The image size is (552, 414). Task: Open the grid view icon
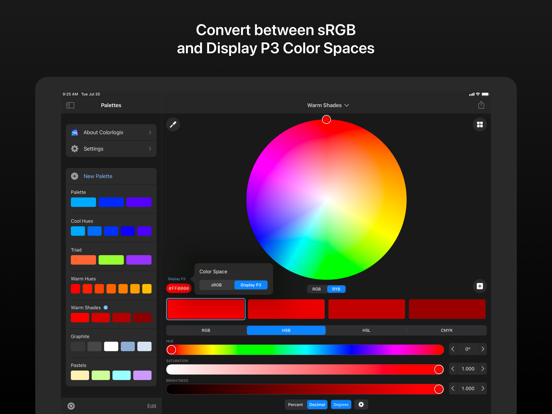click(x=479, y=125)
